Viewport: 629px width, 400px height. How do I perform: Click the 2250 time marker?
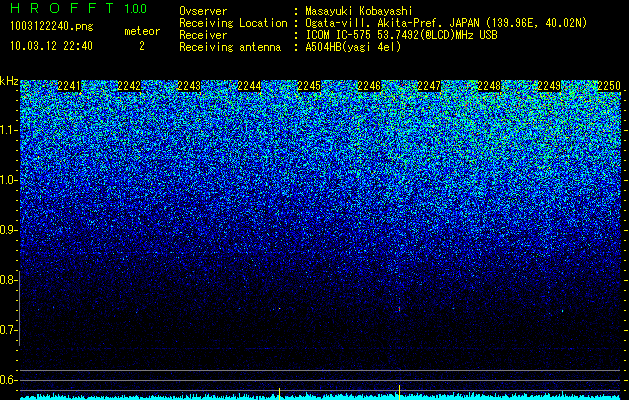pyautogui.click(x=609, y=86)
